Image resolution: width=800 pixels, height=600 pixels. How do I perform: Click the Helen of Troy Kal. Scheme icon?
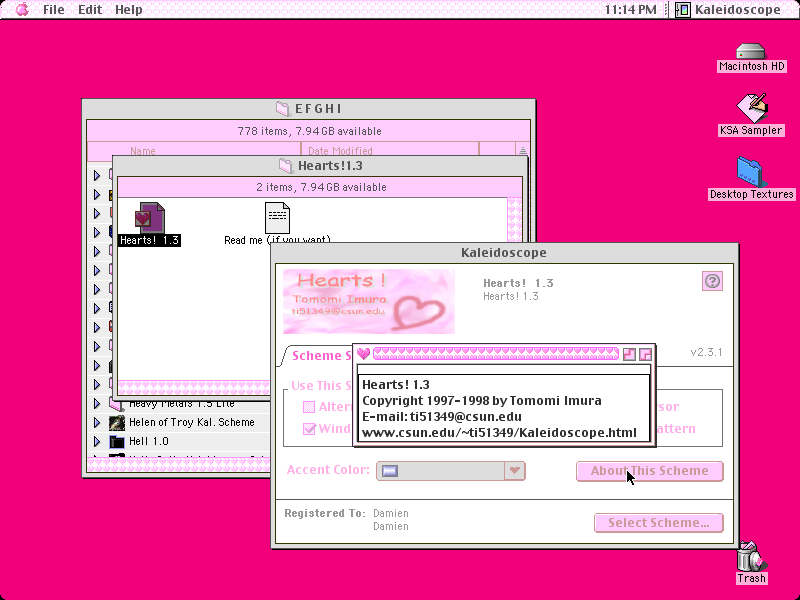[117, 422]
